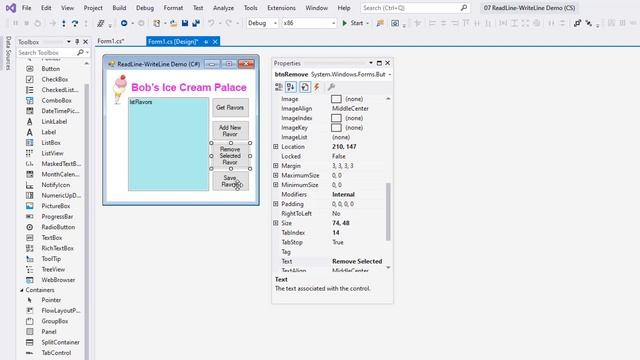This screenshot has width=640, height=360.
Task: Open the File menu
Action: [x=27, y=8]
